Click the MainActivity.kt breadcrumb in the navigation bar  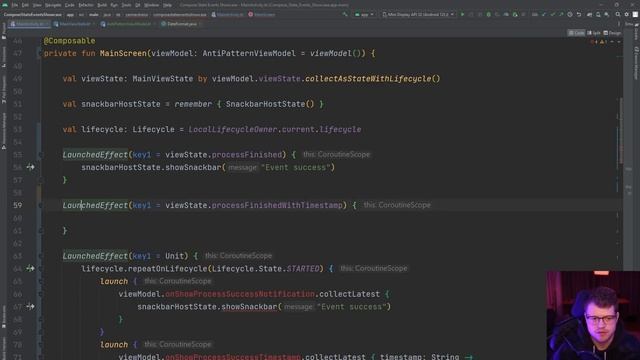tap(228, 15)
